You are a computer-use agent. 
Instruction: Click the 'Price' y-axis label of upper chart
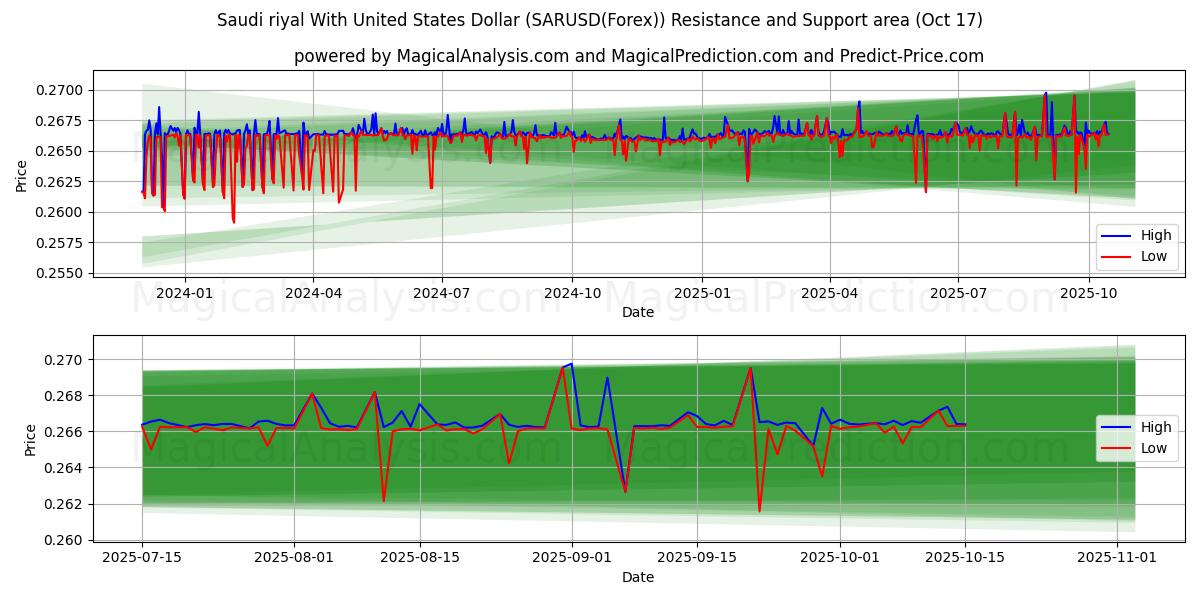22,175
